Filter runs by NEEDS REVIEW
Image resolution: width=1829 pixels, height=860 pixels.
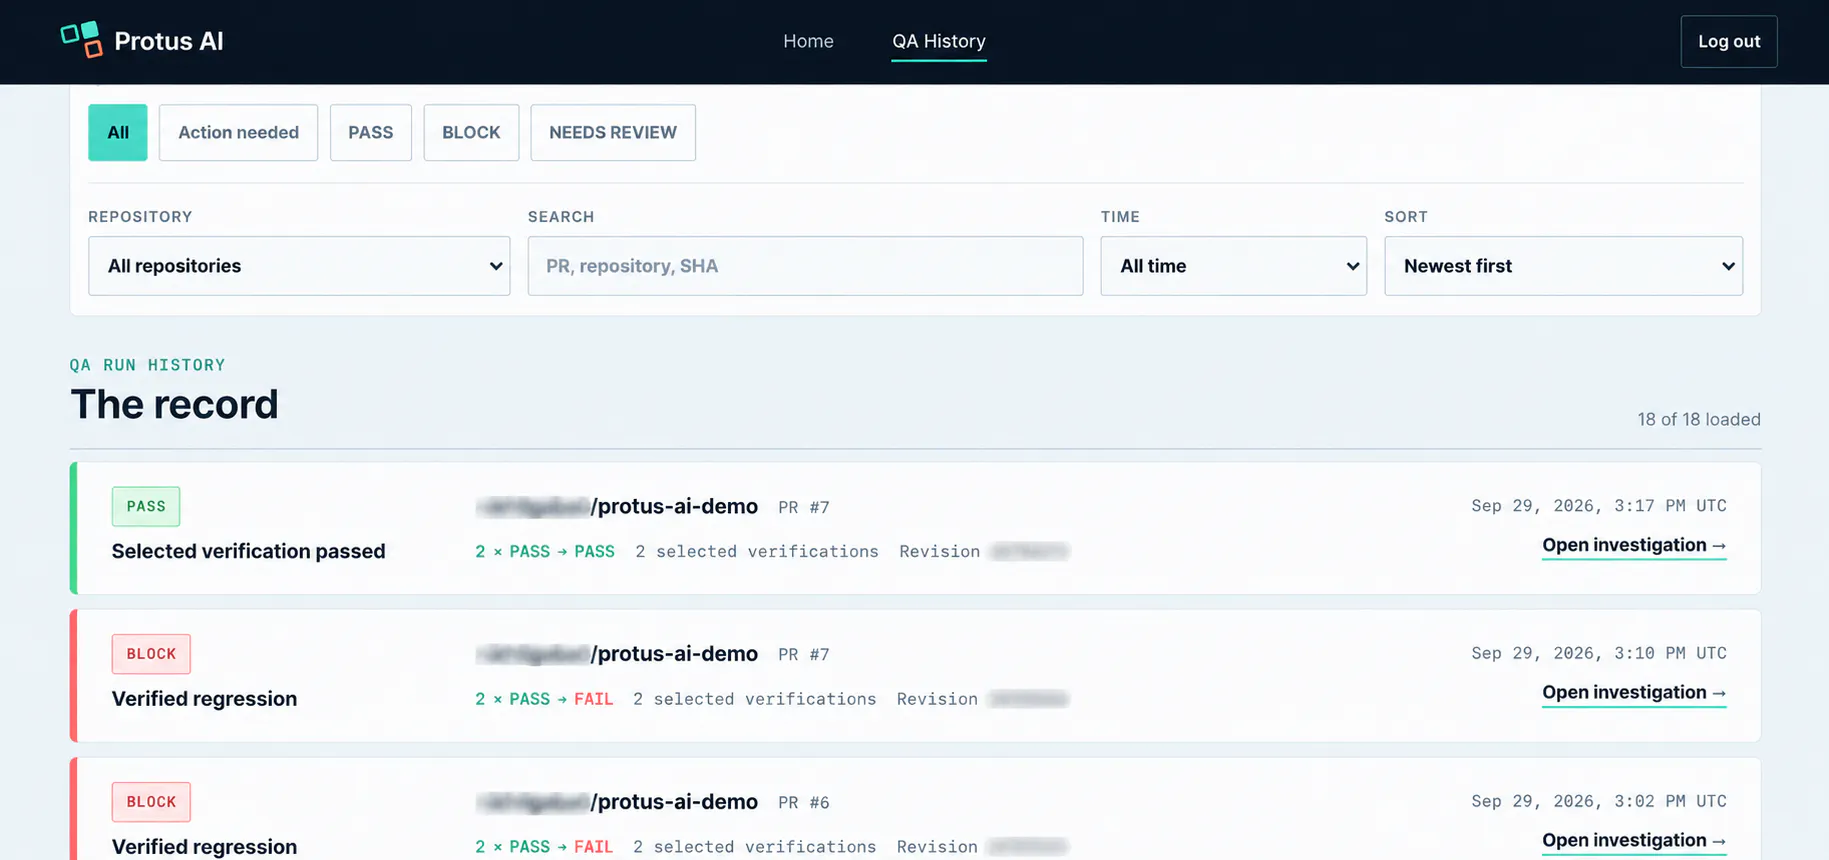613,132
